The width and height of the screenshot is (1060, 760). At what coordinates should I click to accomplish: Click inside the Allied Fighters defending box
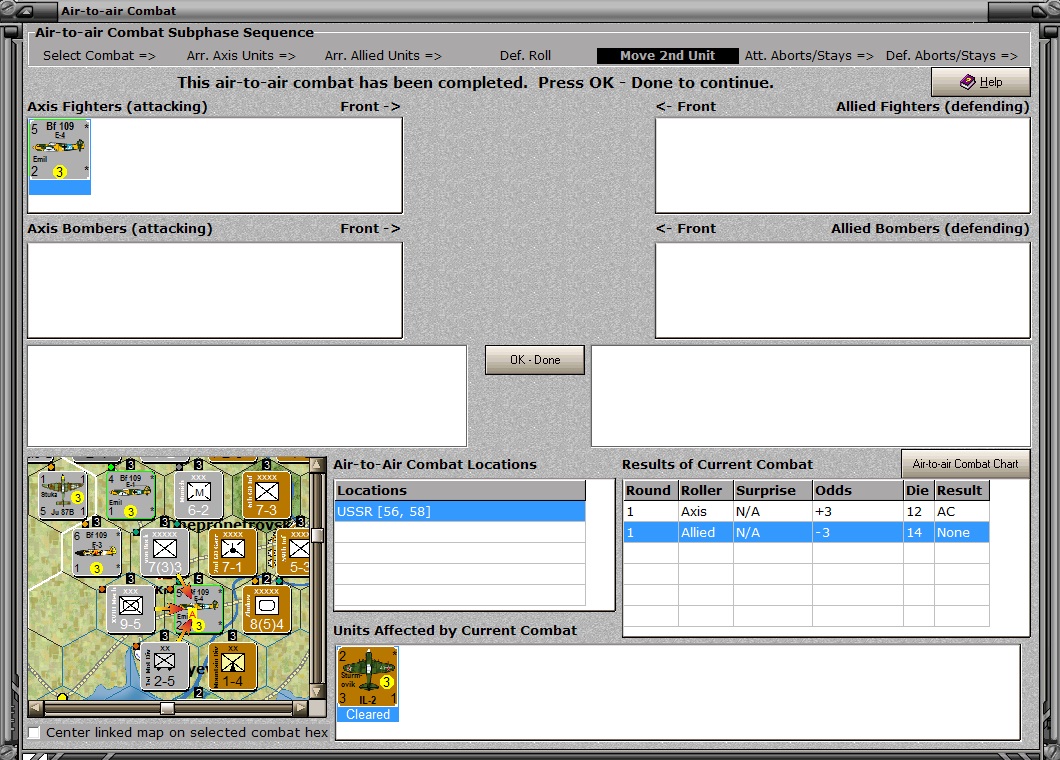pos(843,166)
